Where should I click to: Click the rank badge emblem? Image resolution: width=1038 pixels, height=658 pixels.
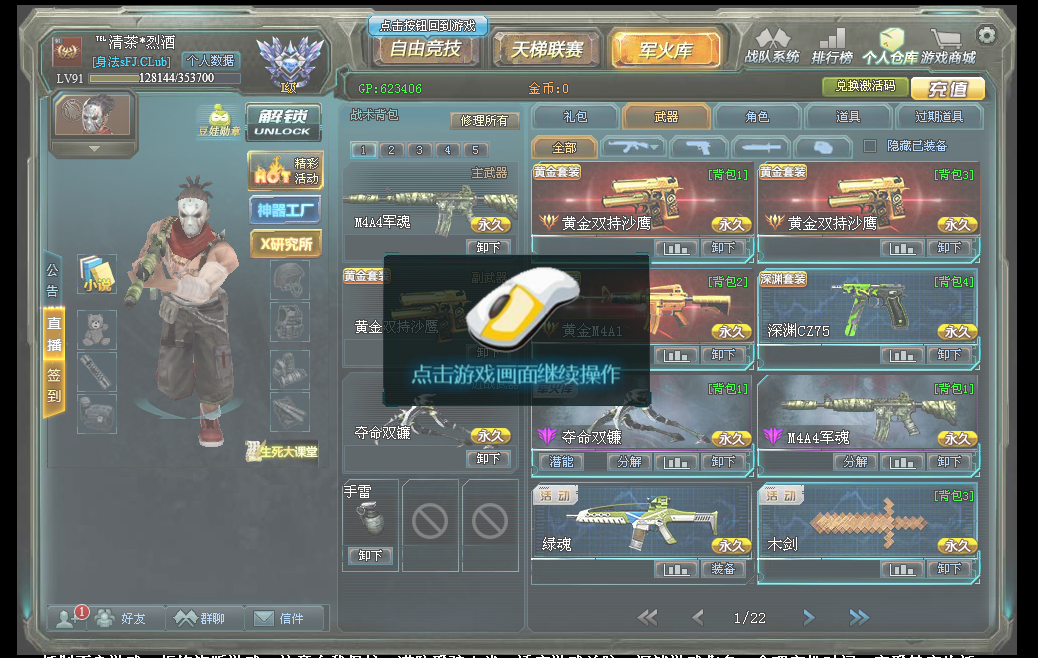click(x=290, y=64)
